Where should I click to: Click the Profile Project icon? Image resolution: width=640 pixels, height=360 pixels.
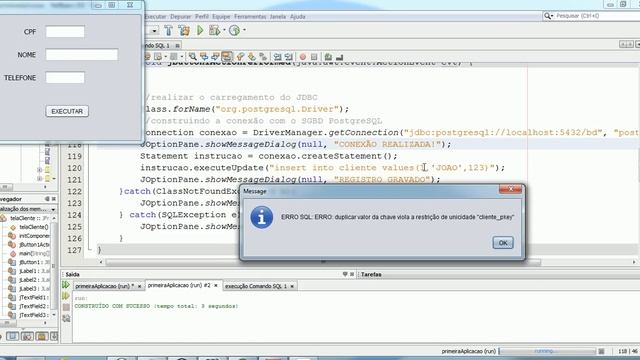234,30
